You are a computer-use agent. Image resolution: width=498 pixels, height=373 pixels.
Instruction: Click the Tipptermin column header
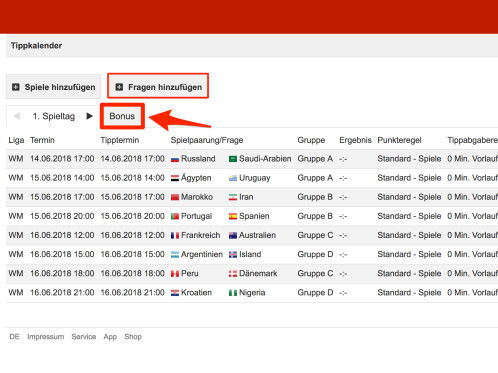(120, 140)
